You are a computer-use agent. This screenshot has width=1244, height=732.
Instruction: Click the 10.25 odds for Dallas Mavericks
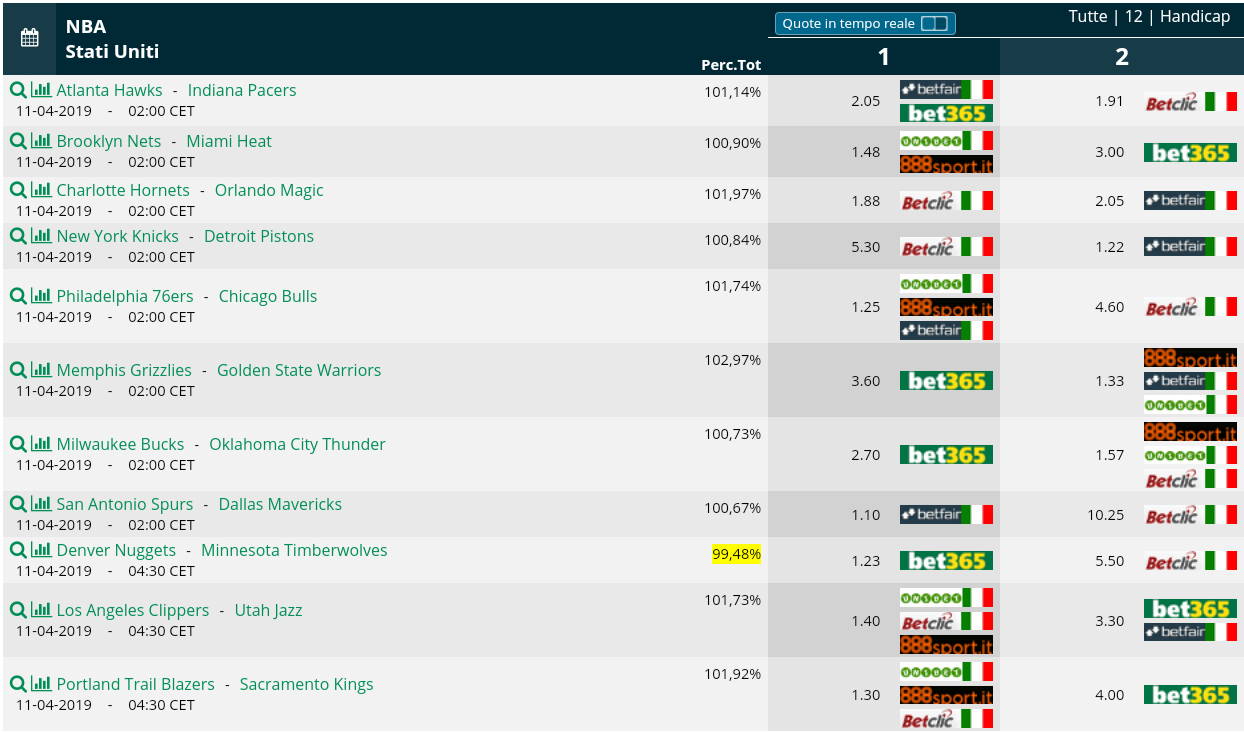coord(1106,515)
